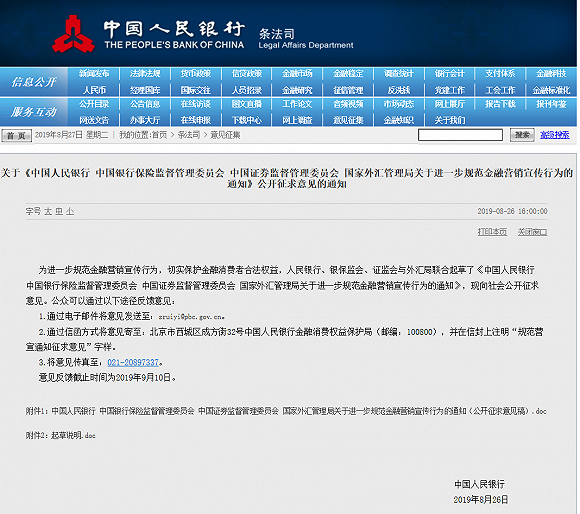Open 反洗钱 navigation item
The height and width of the screenshot is (514, 580).
399,90
